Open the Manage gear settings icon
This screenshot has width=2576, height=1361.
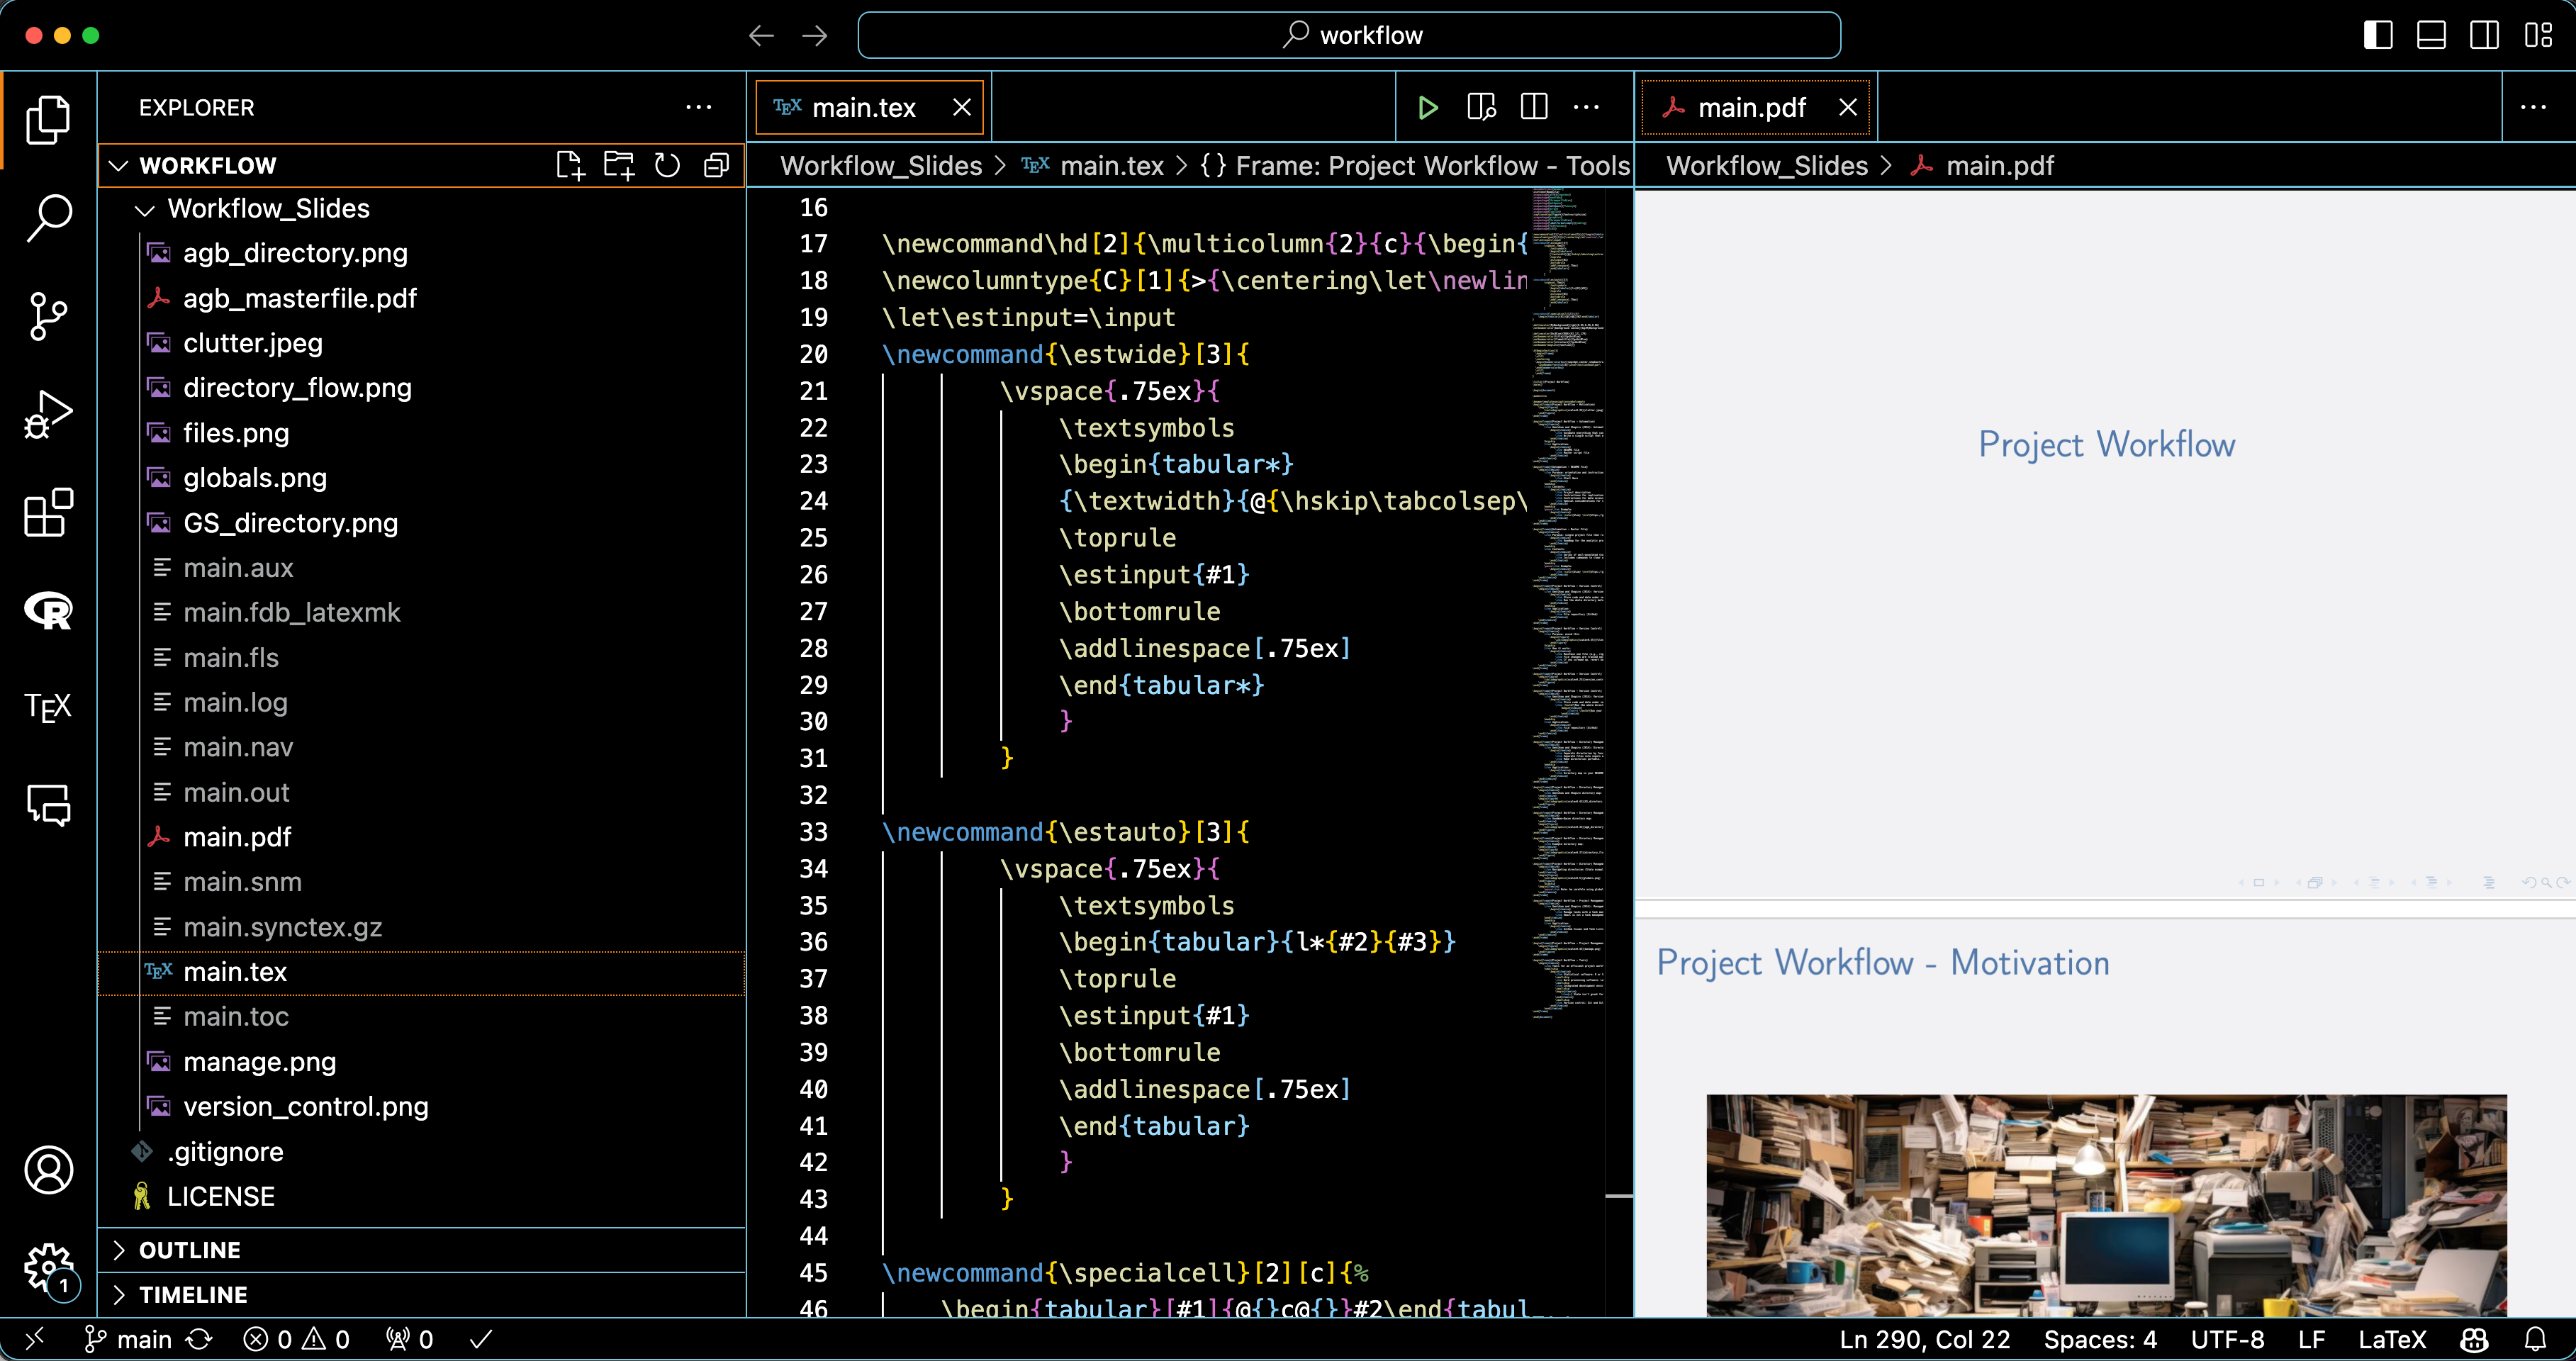[48, 1268]
